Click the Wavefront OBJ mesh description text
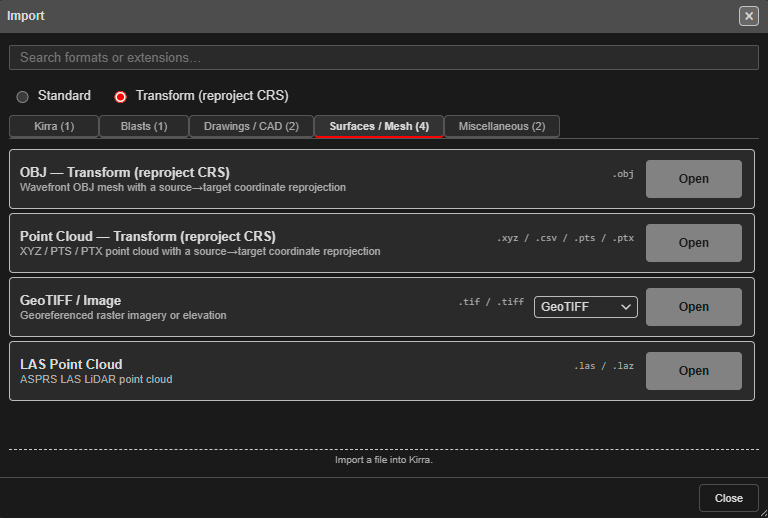The image size is (768, 518). 183,188
